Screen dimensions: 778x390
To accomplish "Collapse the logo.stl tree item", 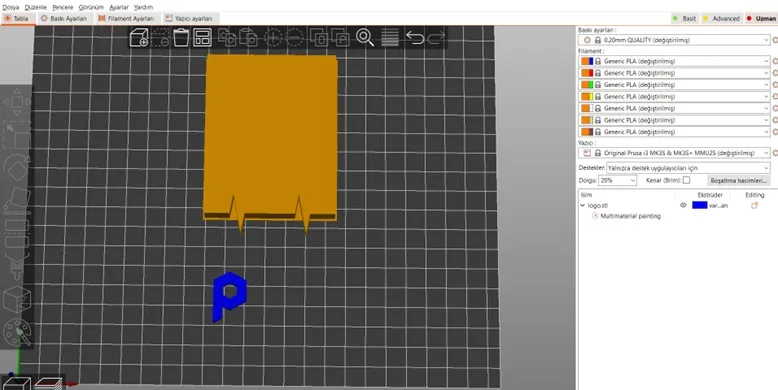I will (583, 205).
